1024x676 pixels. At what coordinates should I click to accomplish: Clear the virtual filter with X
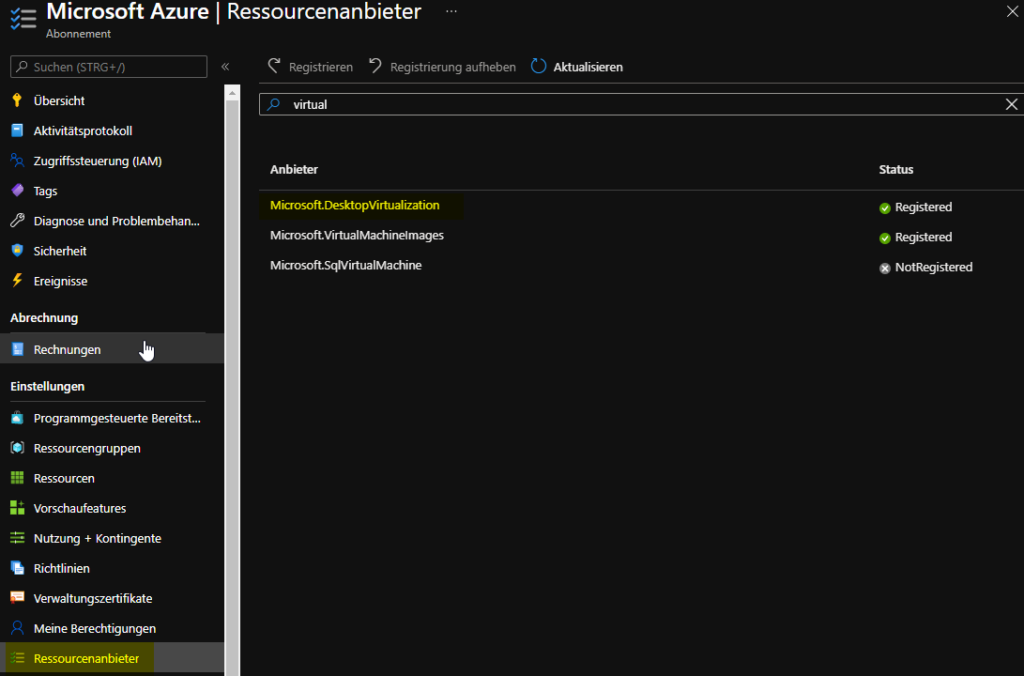coord(1011,105)
